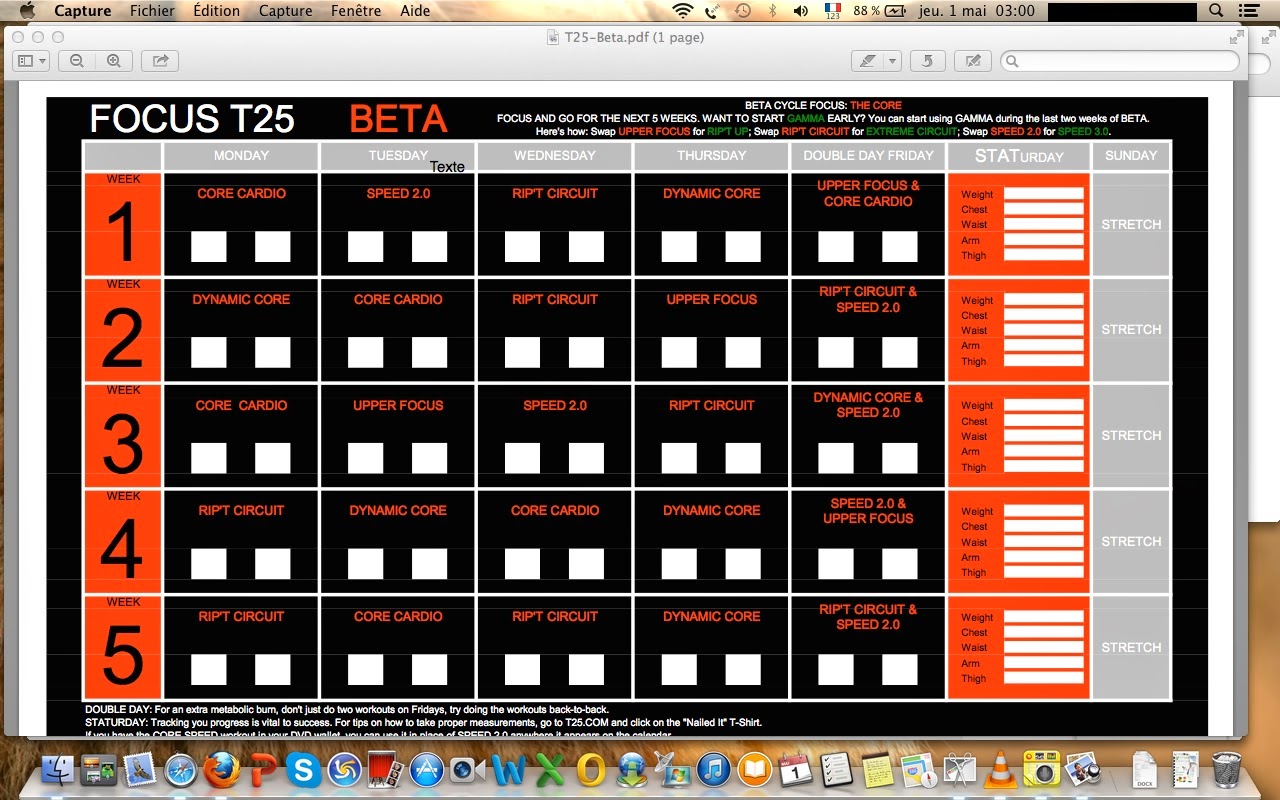
Task: Open the battery status menu
Action: (882, 11)
